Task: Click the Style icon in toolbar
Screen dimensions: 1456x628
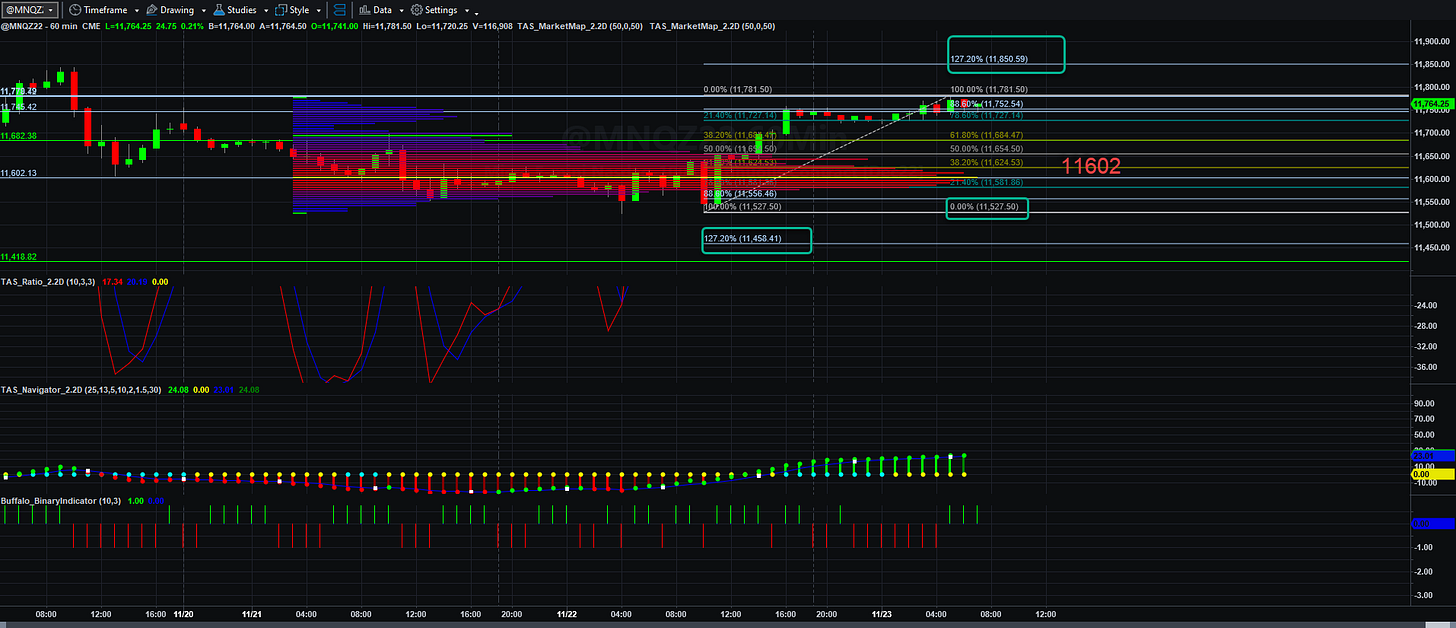Action: pos(282,9)
